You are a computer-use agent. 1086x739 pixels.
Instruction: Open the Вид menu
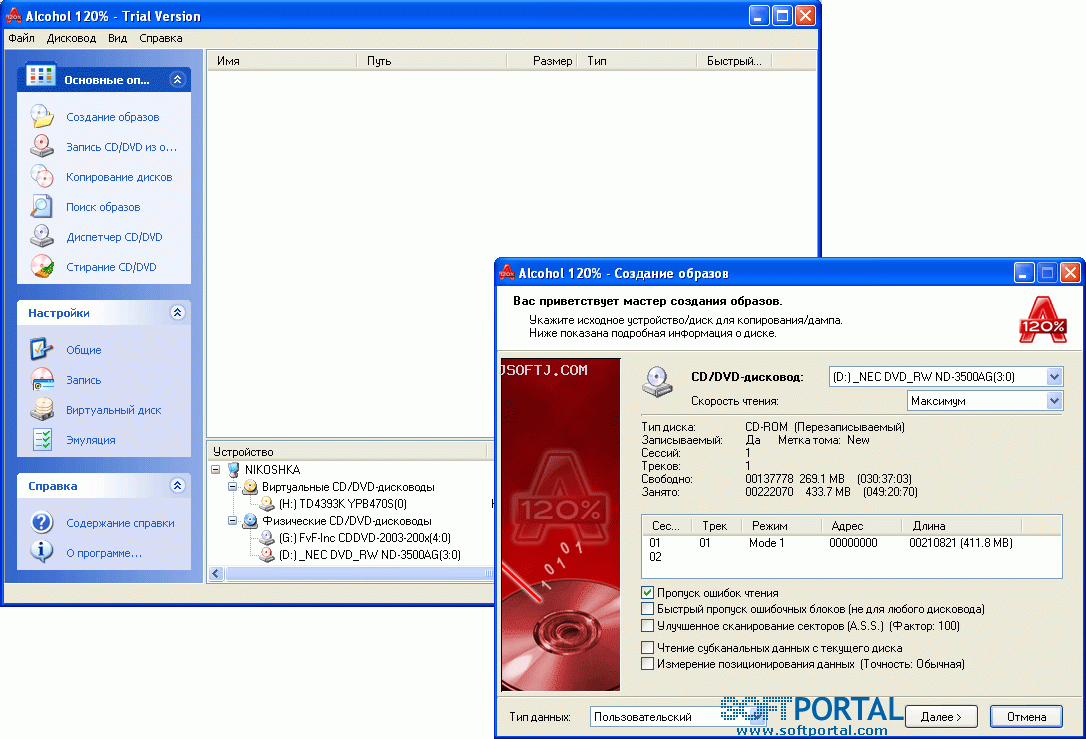(118, 38)
